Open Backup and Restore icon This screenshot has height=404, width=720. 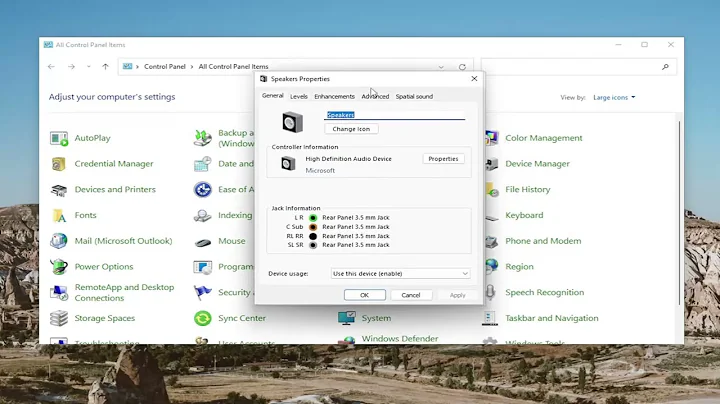coord(202,138)
